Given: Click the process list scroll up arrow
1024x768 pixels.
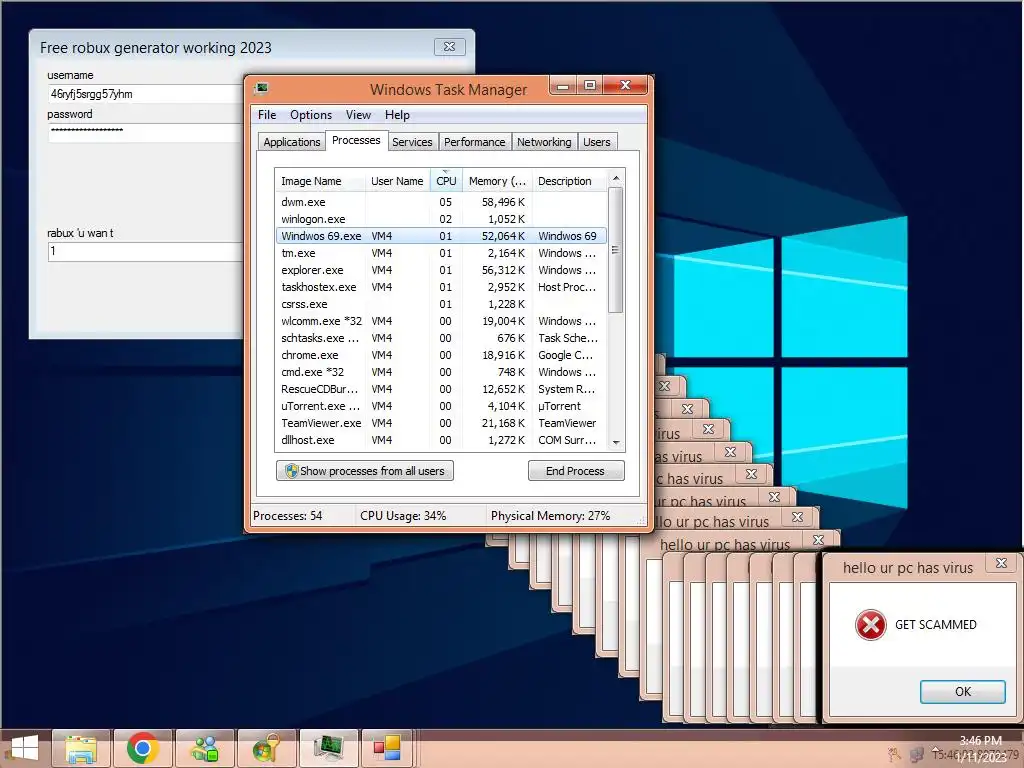Looking at the screenshot, I should [615, 178].
